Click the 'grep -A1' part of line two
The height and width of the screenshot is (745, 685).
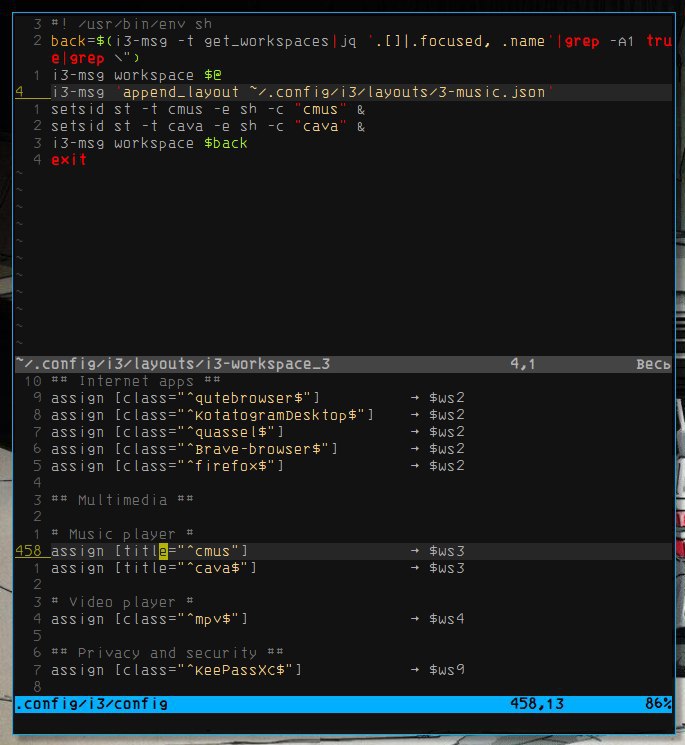click(x=599, y=41)
